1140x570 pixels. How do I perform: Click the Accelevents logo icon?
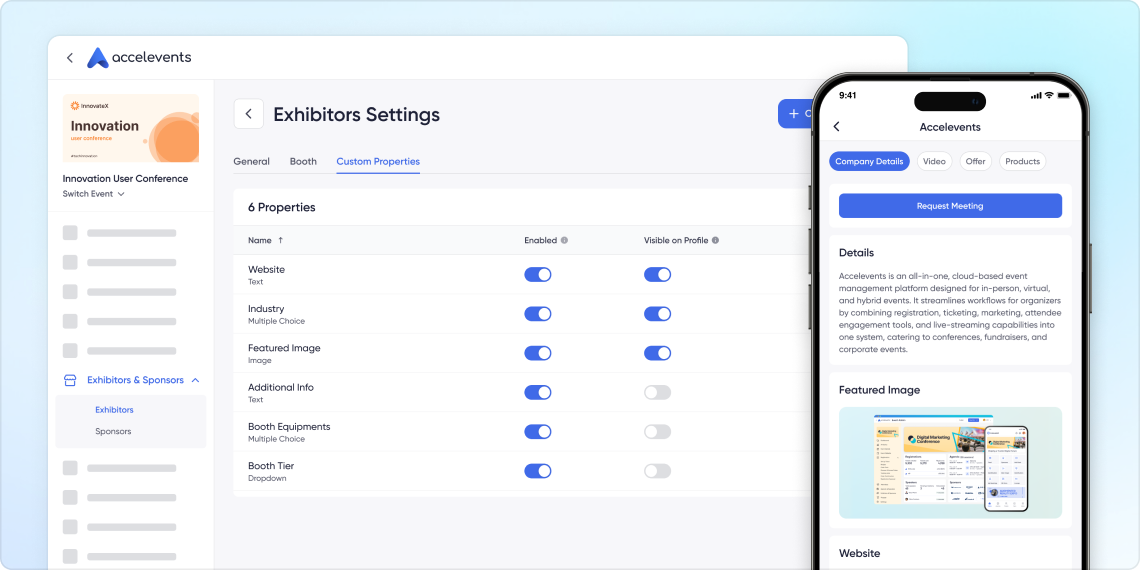point(97,57)
